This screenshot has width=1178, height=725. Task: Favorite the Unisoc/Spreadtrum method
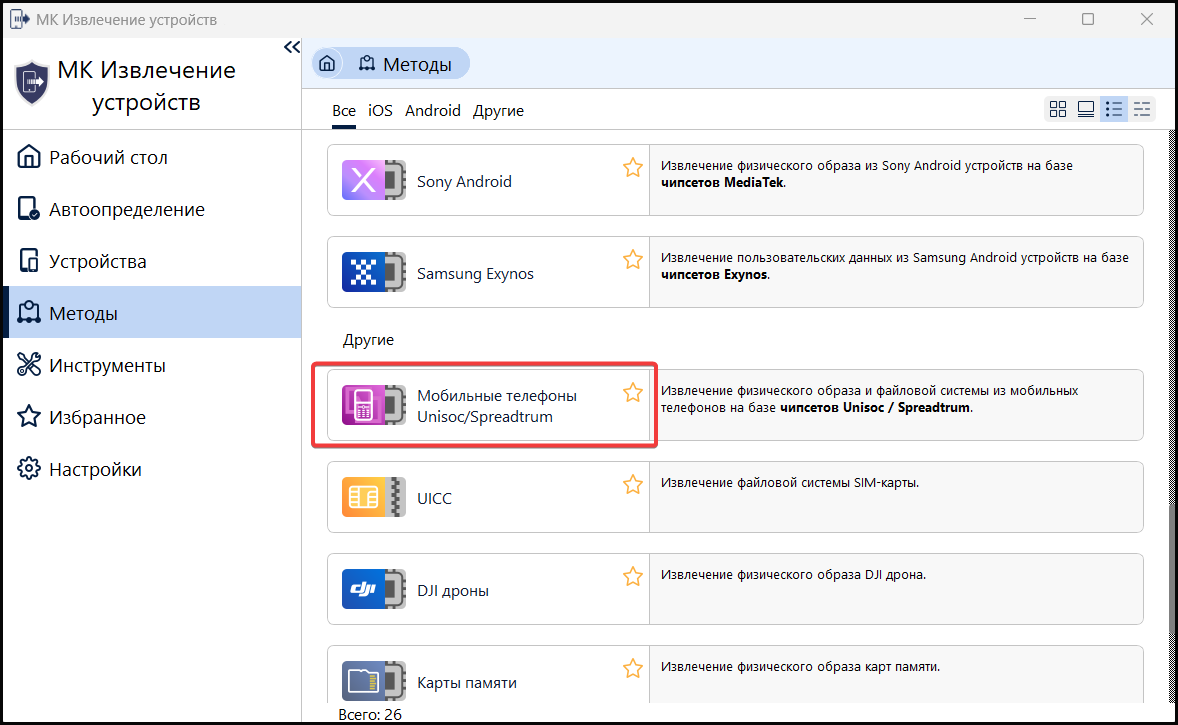[x=633, y=392]
